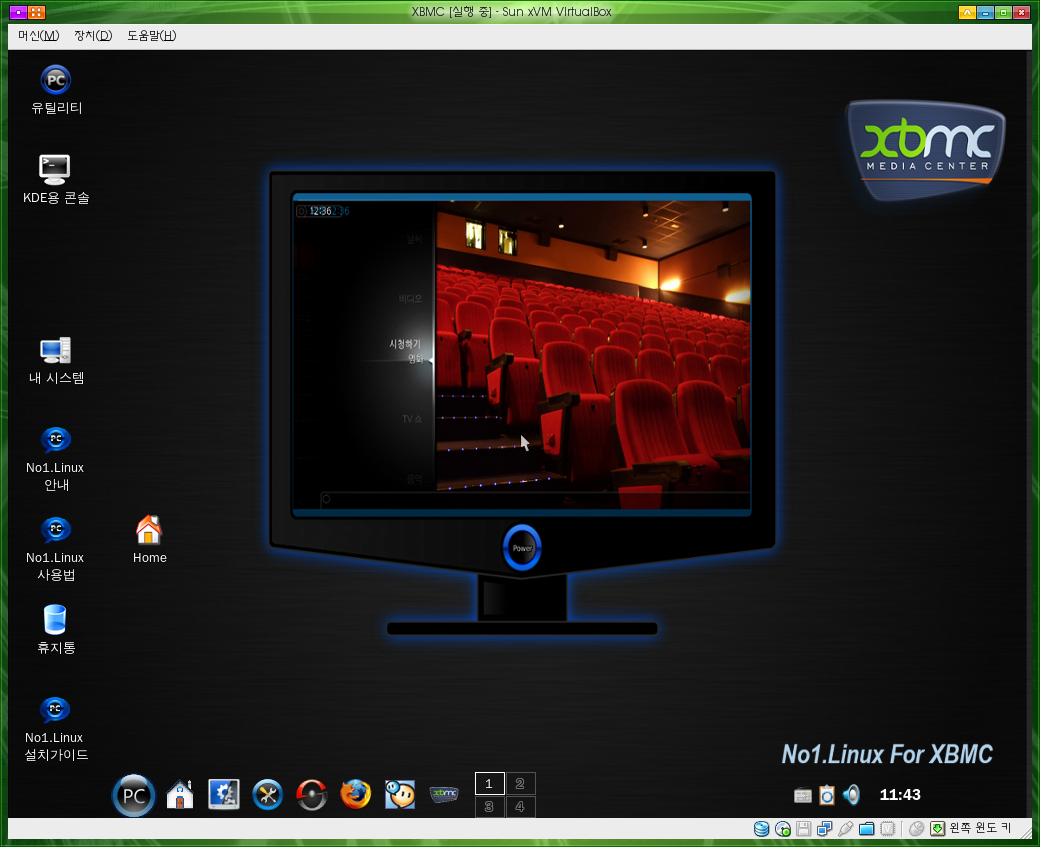Screen dimensions: 1040x847
Task: Open the PC start menu button
Action: click(x=133, y=795)
